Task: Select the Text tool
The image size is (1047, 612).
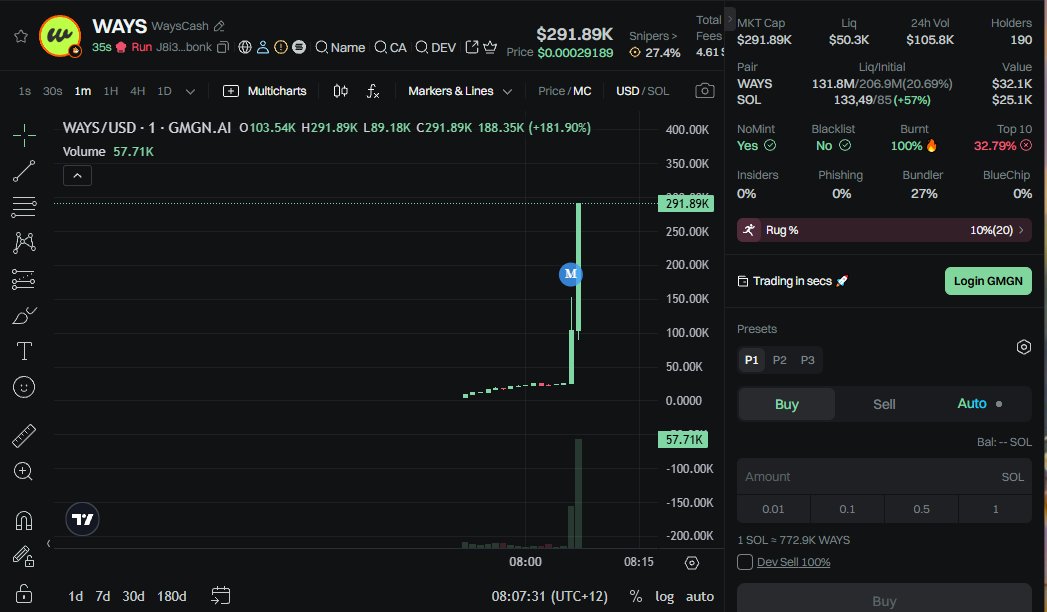Action: point(24,351)
